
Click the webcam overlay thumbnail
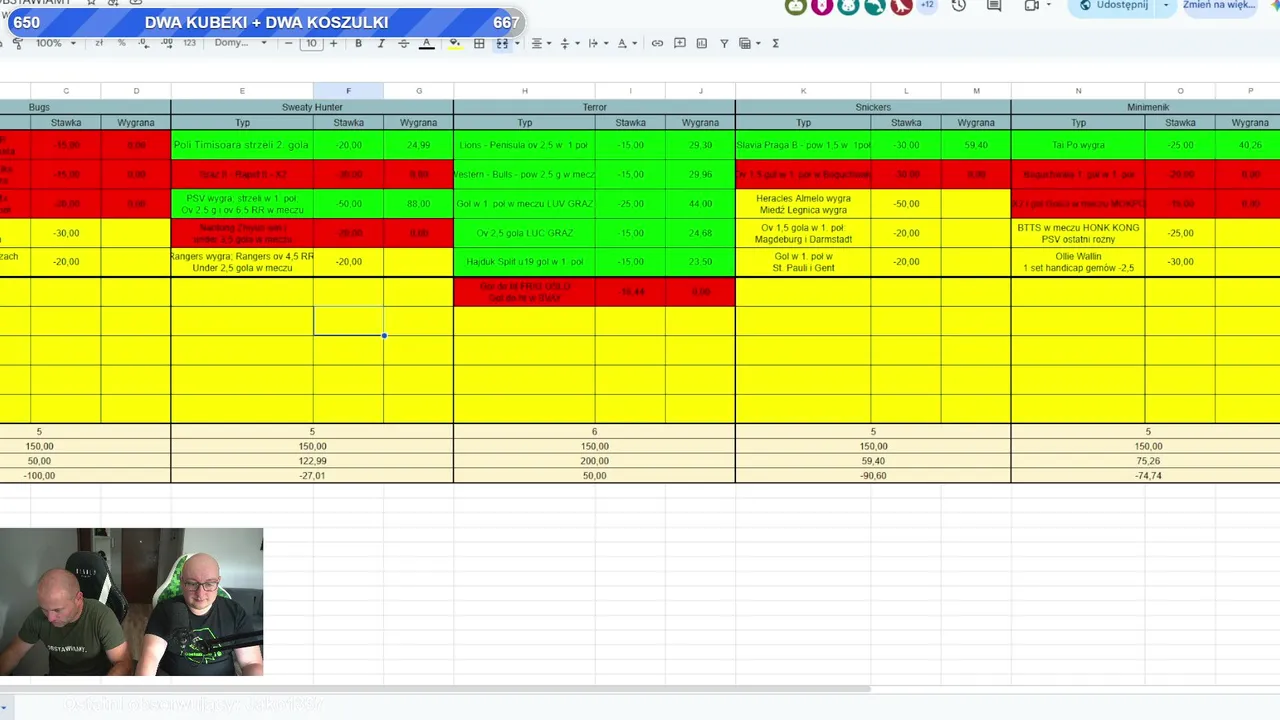[x=131, y=602]
